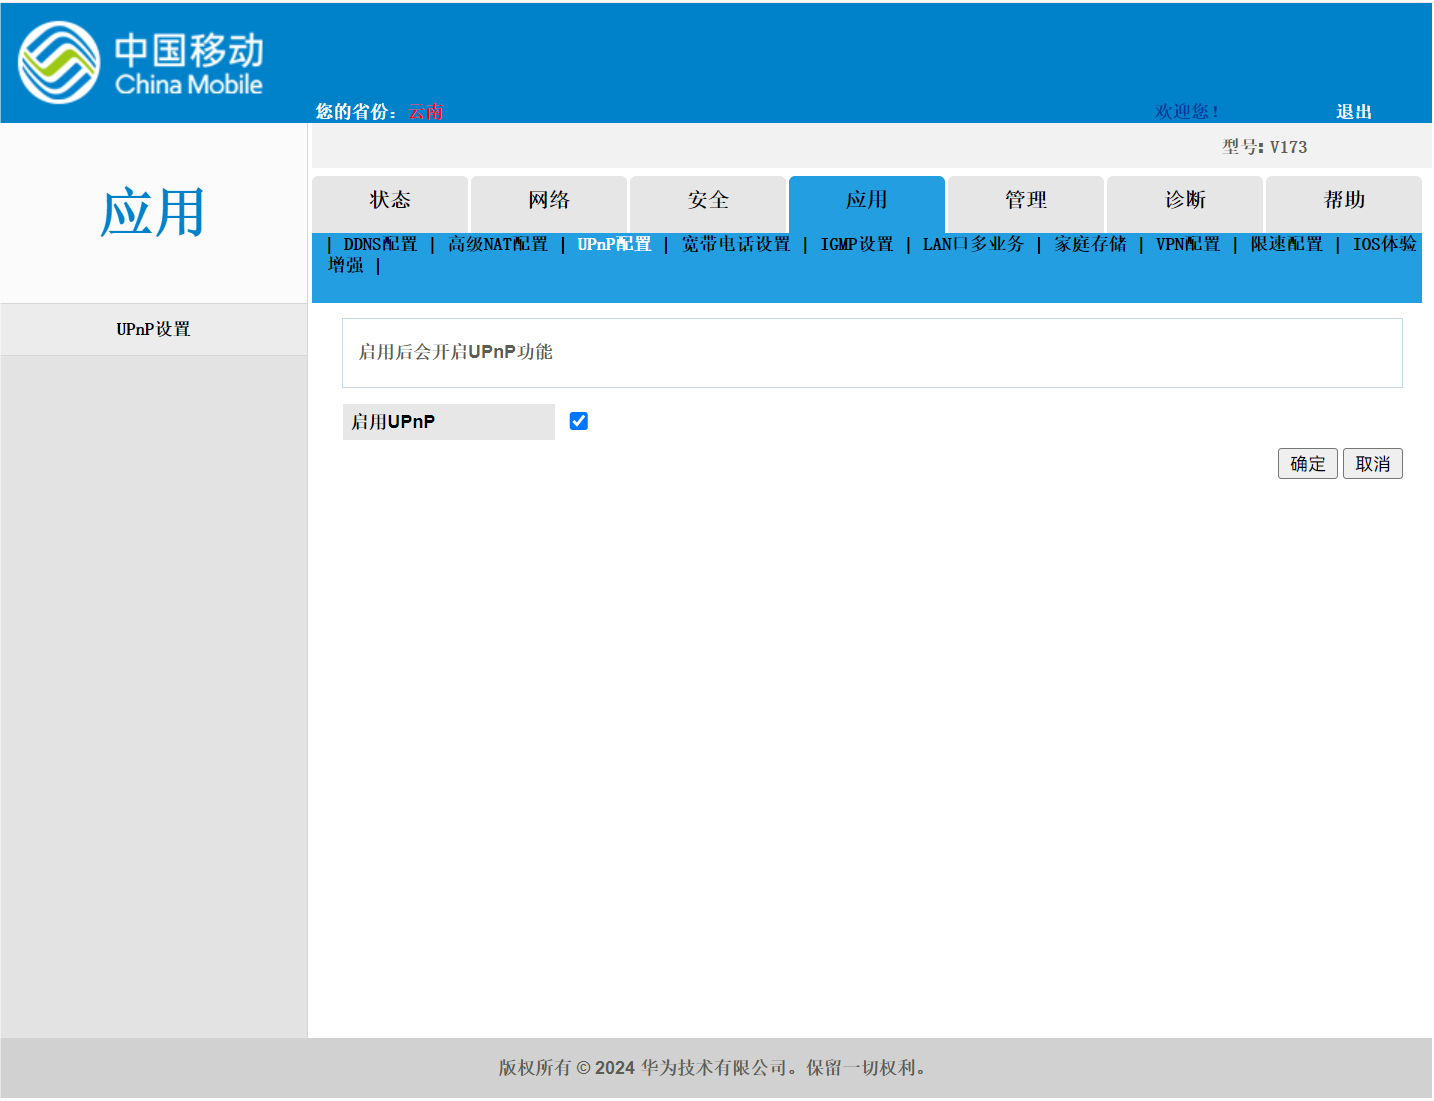Open the 管理 tab
This screenshot has height=1101, width=1434.
[1026, 201]
